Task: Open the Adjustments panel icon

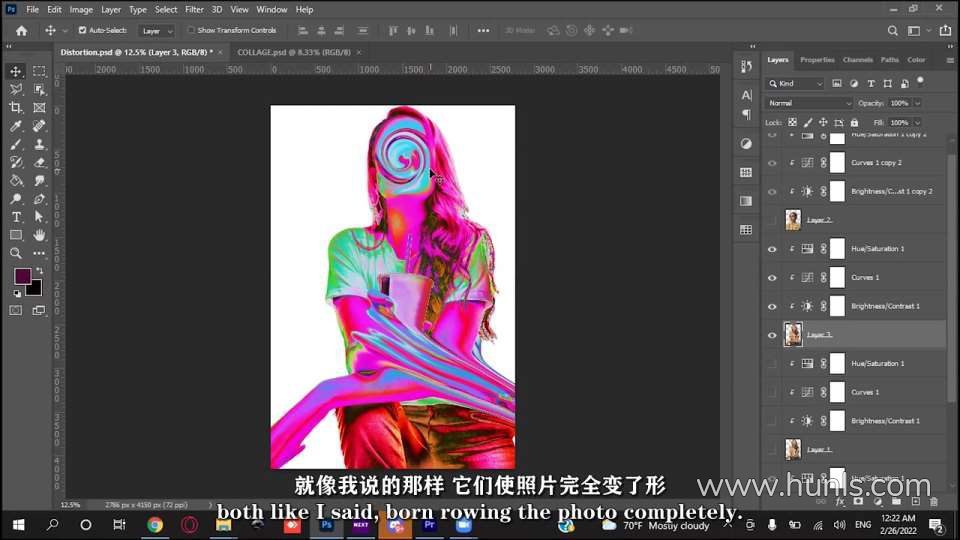Action: [746, 143]
